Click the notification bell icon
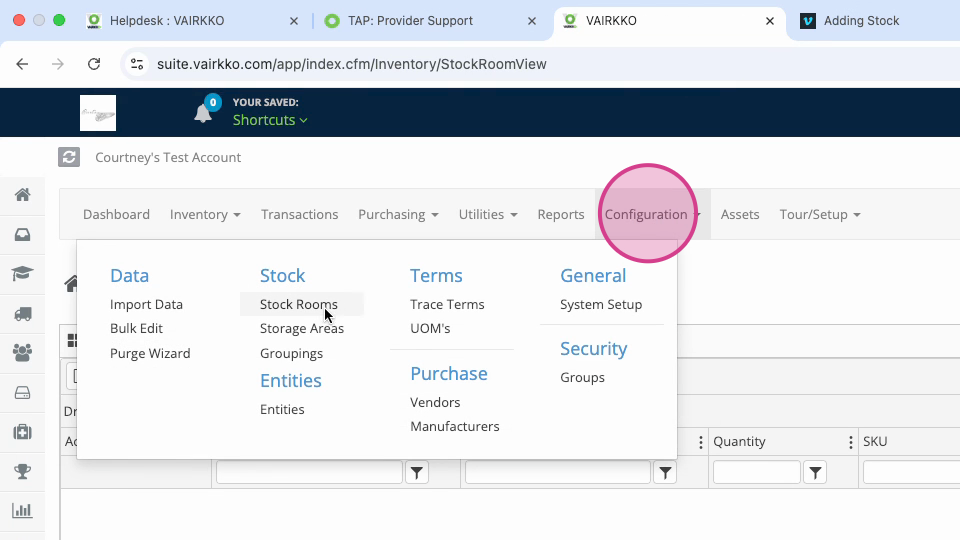This screenshot has width=960, height=540. click(x=203, y=113)
